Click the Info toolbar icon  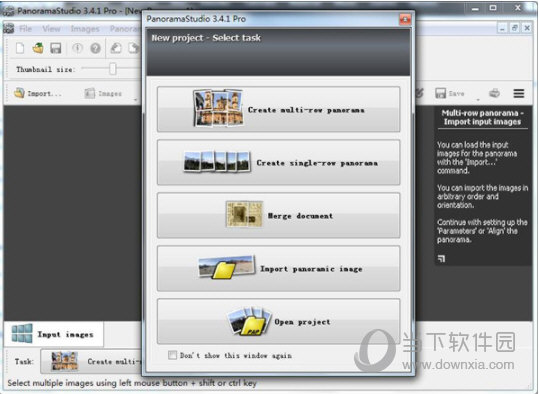tap(77, 48)
